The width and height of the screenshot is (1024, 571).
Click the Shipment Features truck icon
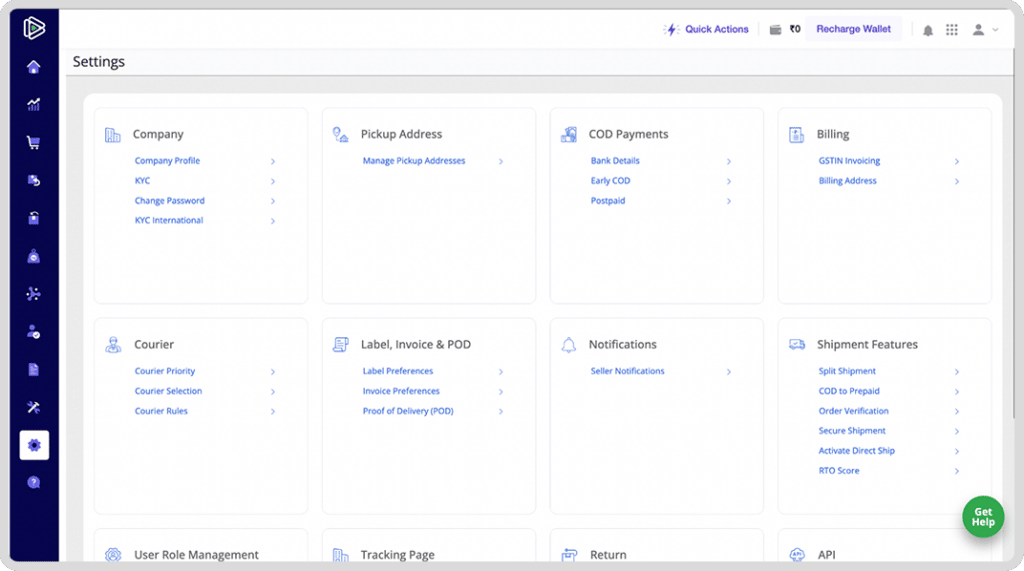point(797,344)
